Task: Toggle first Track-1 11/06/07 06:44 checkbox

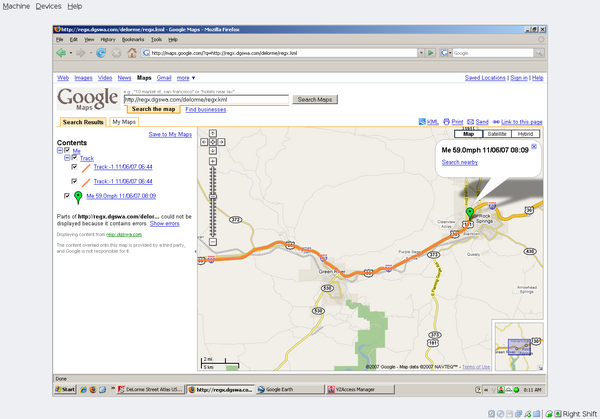Action: 74,167
